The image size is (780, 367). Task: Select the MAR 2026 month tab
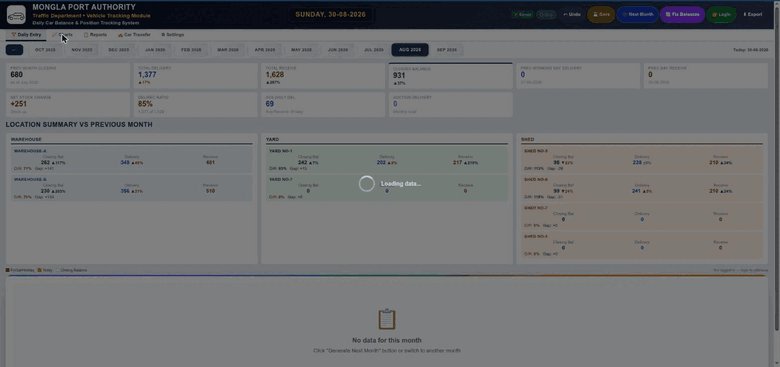[x=227, y=50]
